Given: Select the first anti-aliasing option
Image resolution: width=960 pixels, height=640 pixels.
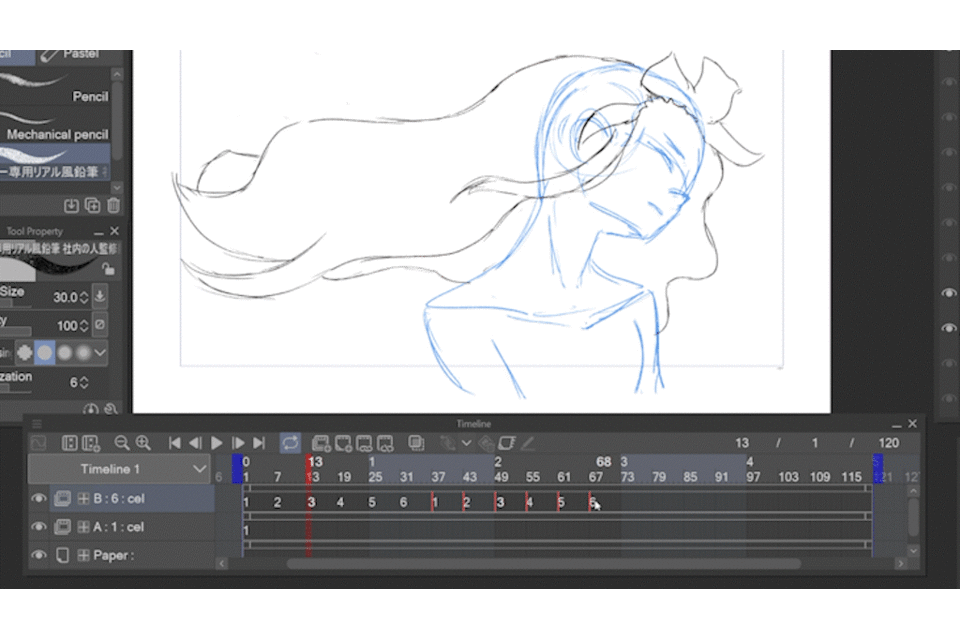Looking at the screenshot, I should pos(24,353).
